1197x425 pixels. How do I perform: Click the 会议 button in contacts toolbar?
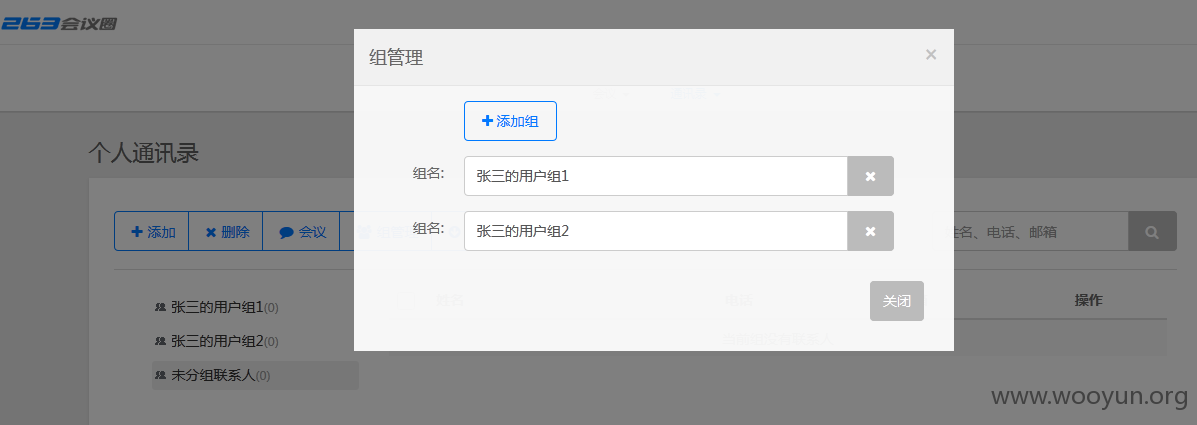(301, 231)
